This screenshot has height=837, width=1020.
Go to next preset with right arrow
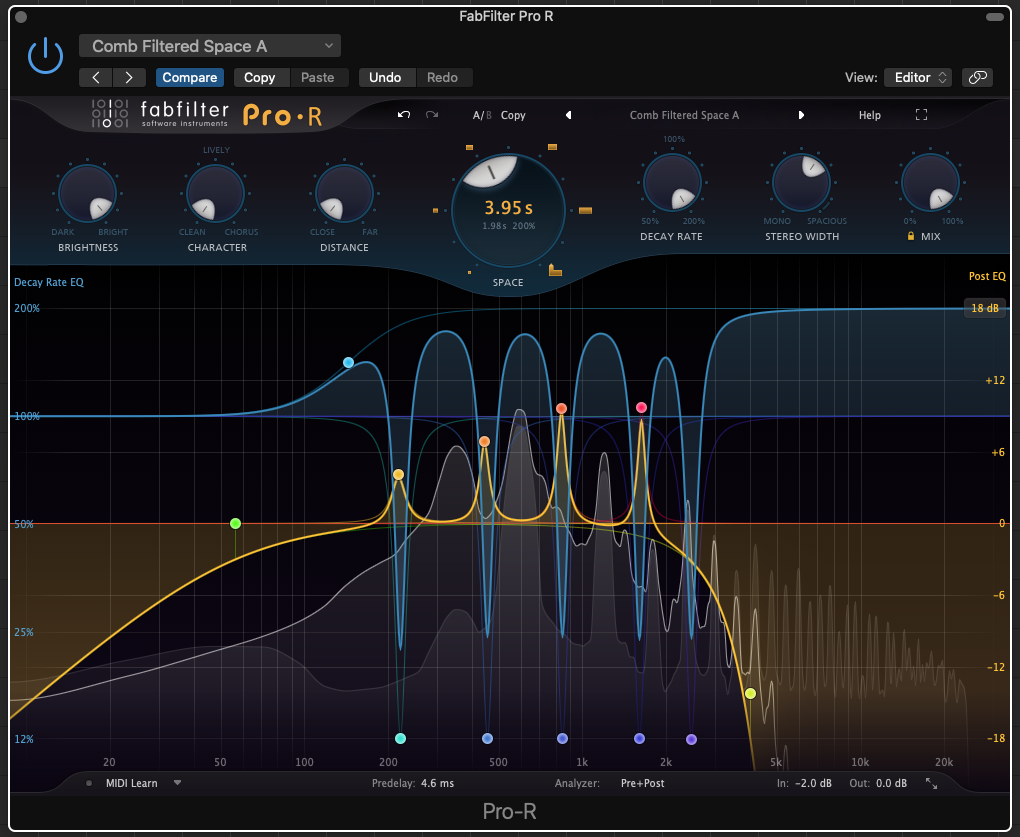[801, 115]
